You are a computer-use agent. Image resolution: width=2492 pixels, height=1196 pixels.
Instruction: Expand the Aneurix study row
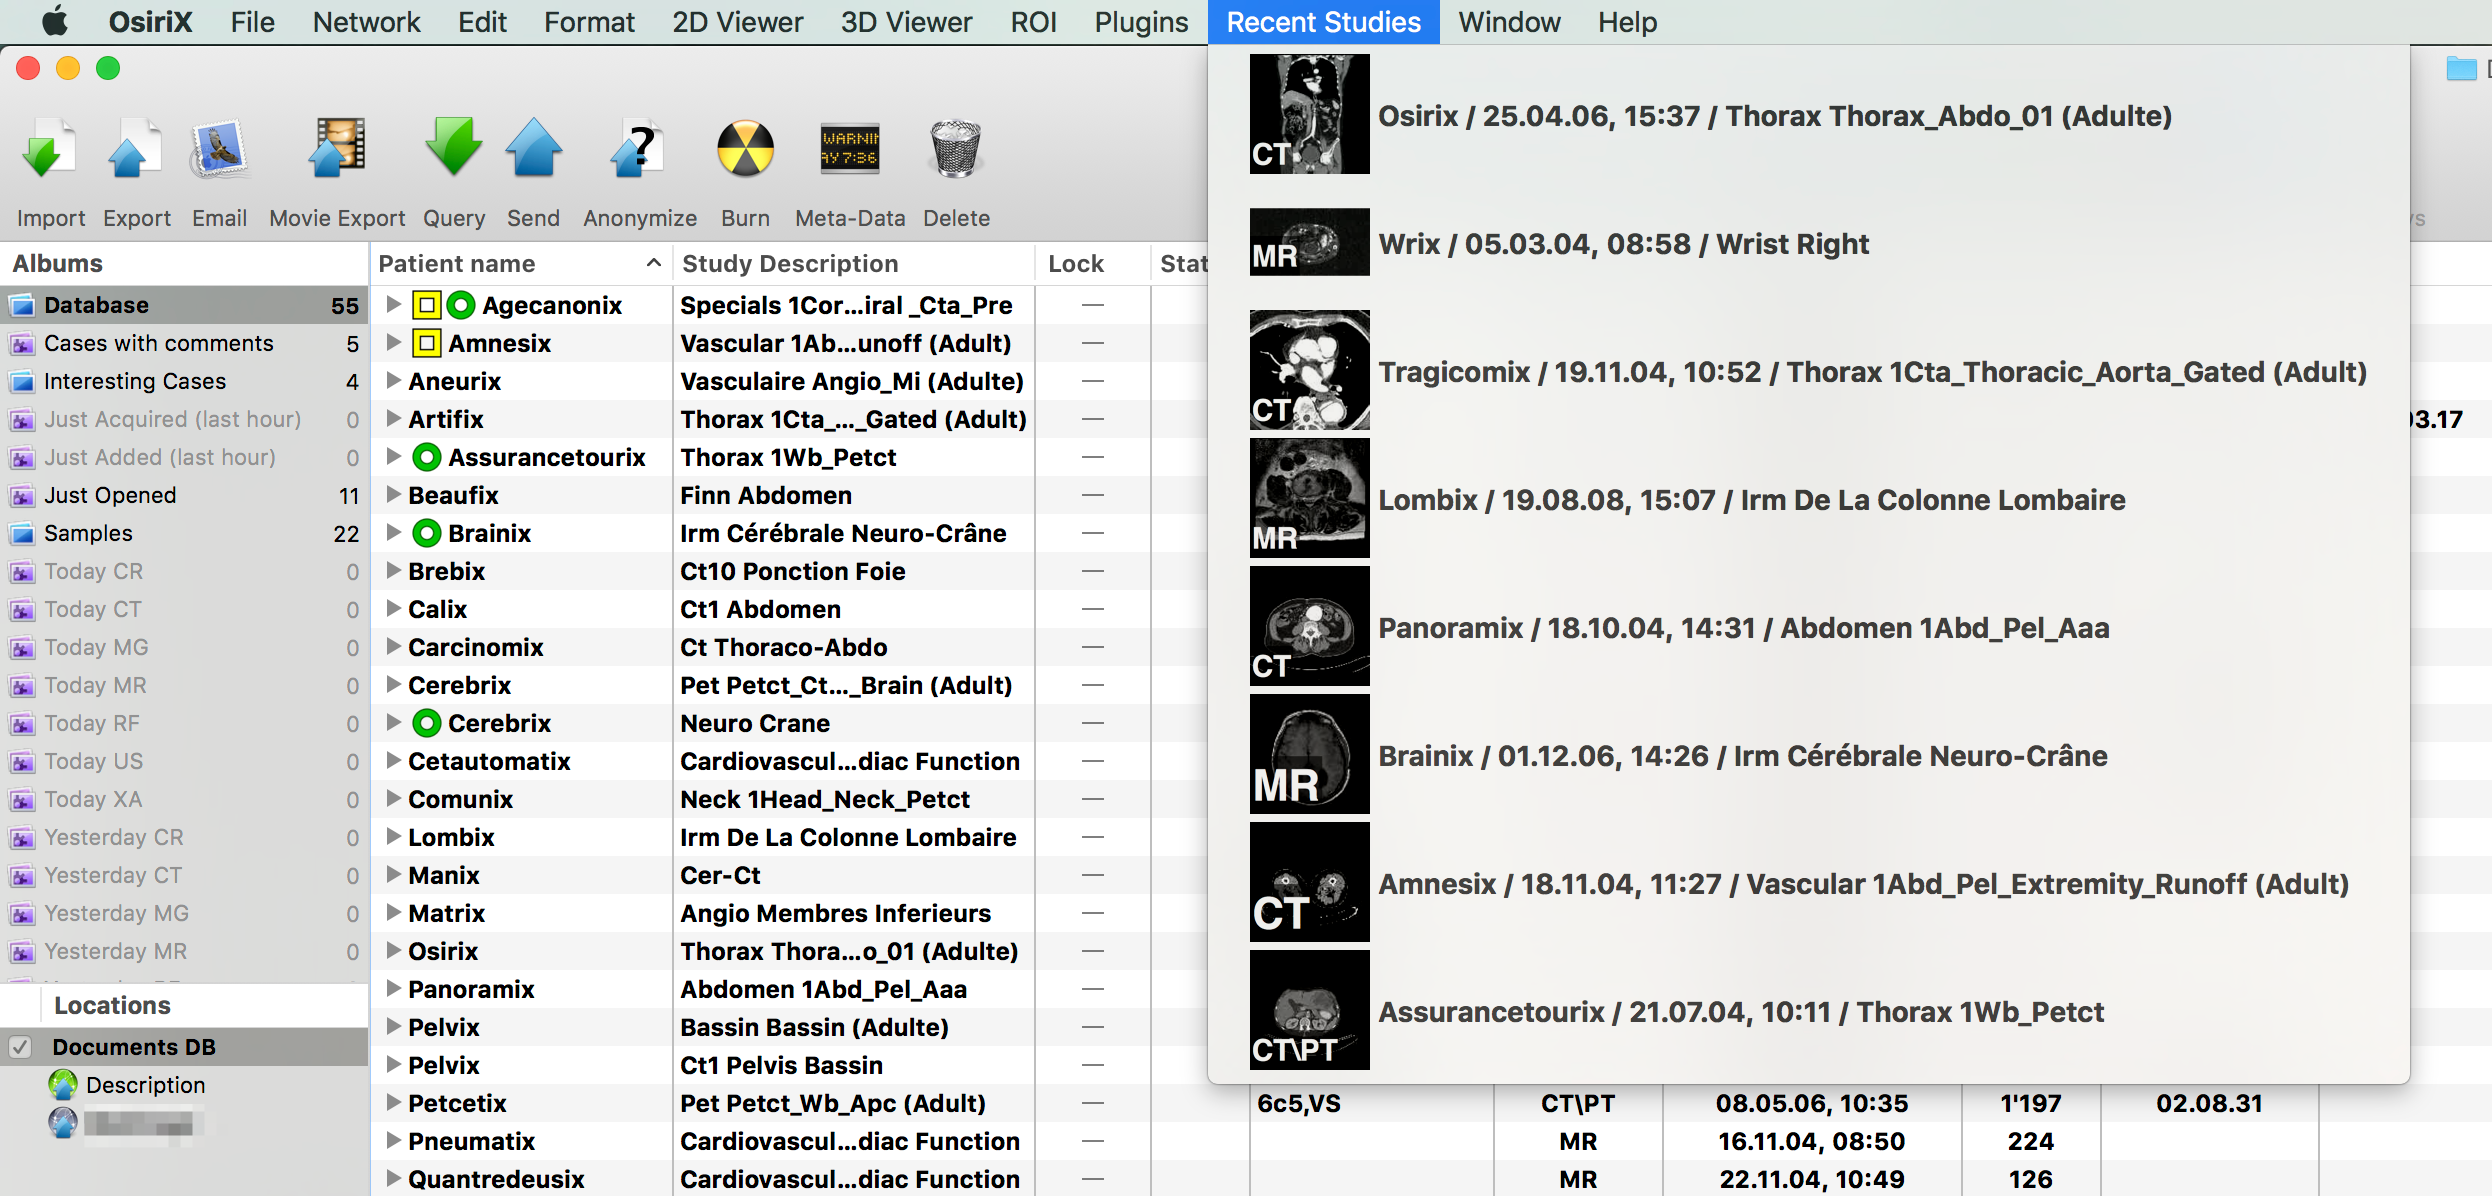393,380
